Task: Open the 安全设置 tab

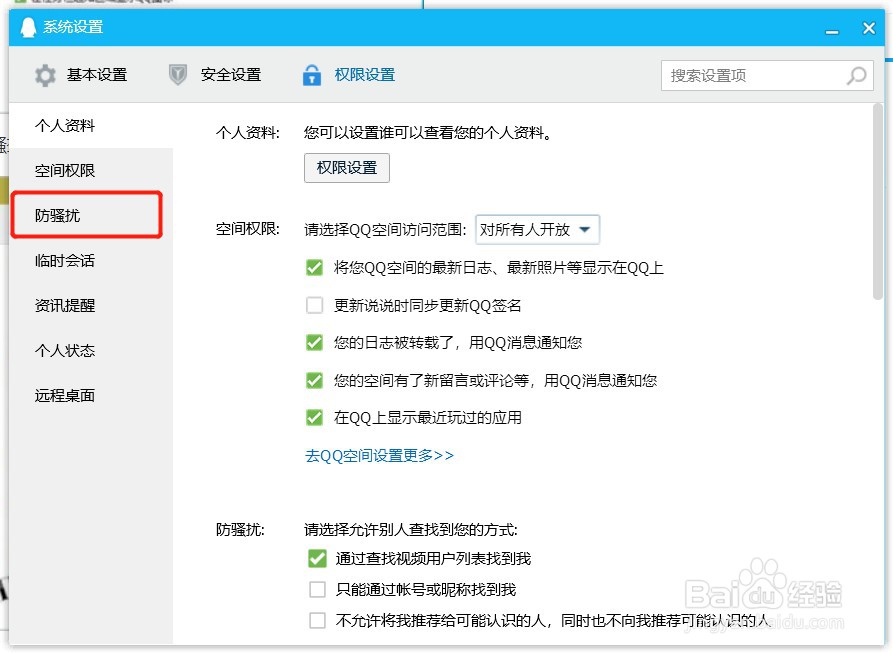Action: [x=215, y=75]
